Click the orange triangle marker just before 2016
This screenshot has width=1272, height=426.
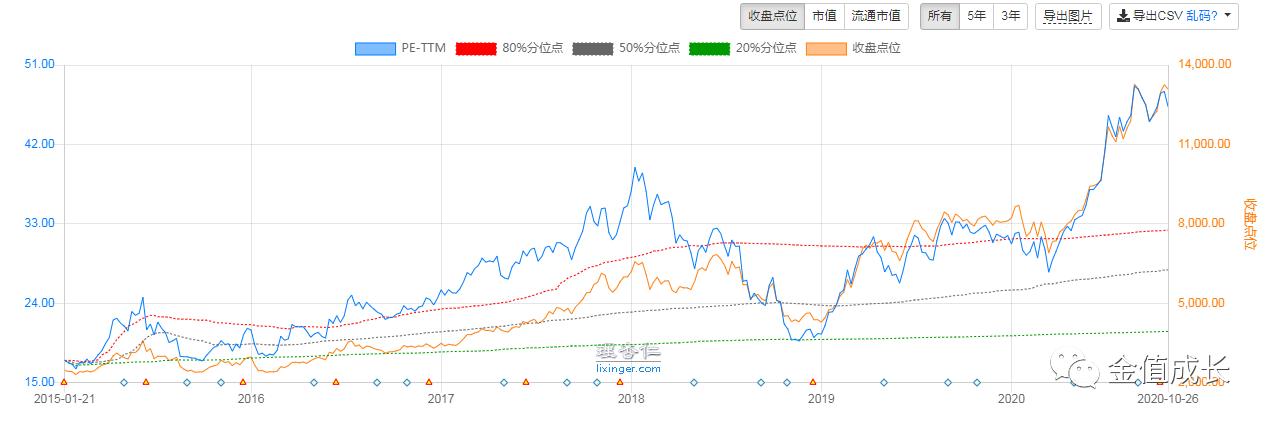tap(242, 382)
